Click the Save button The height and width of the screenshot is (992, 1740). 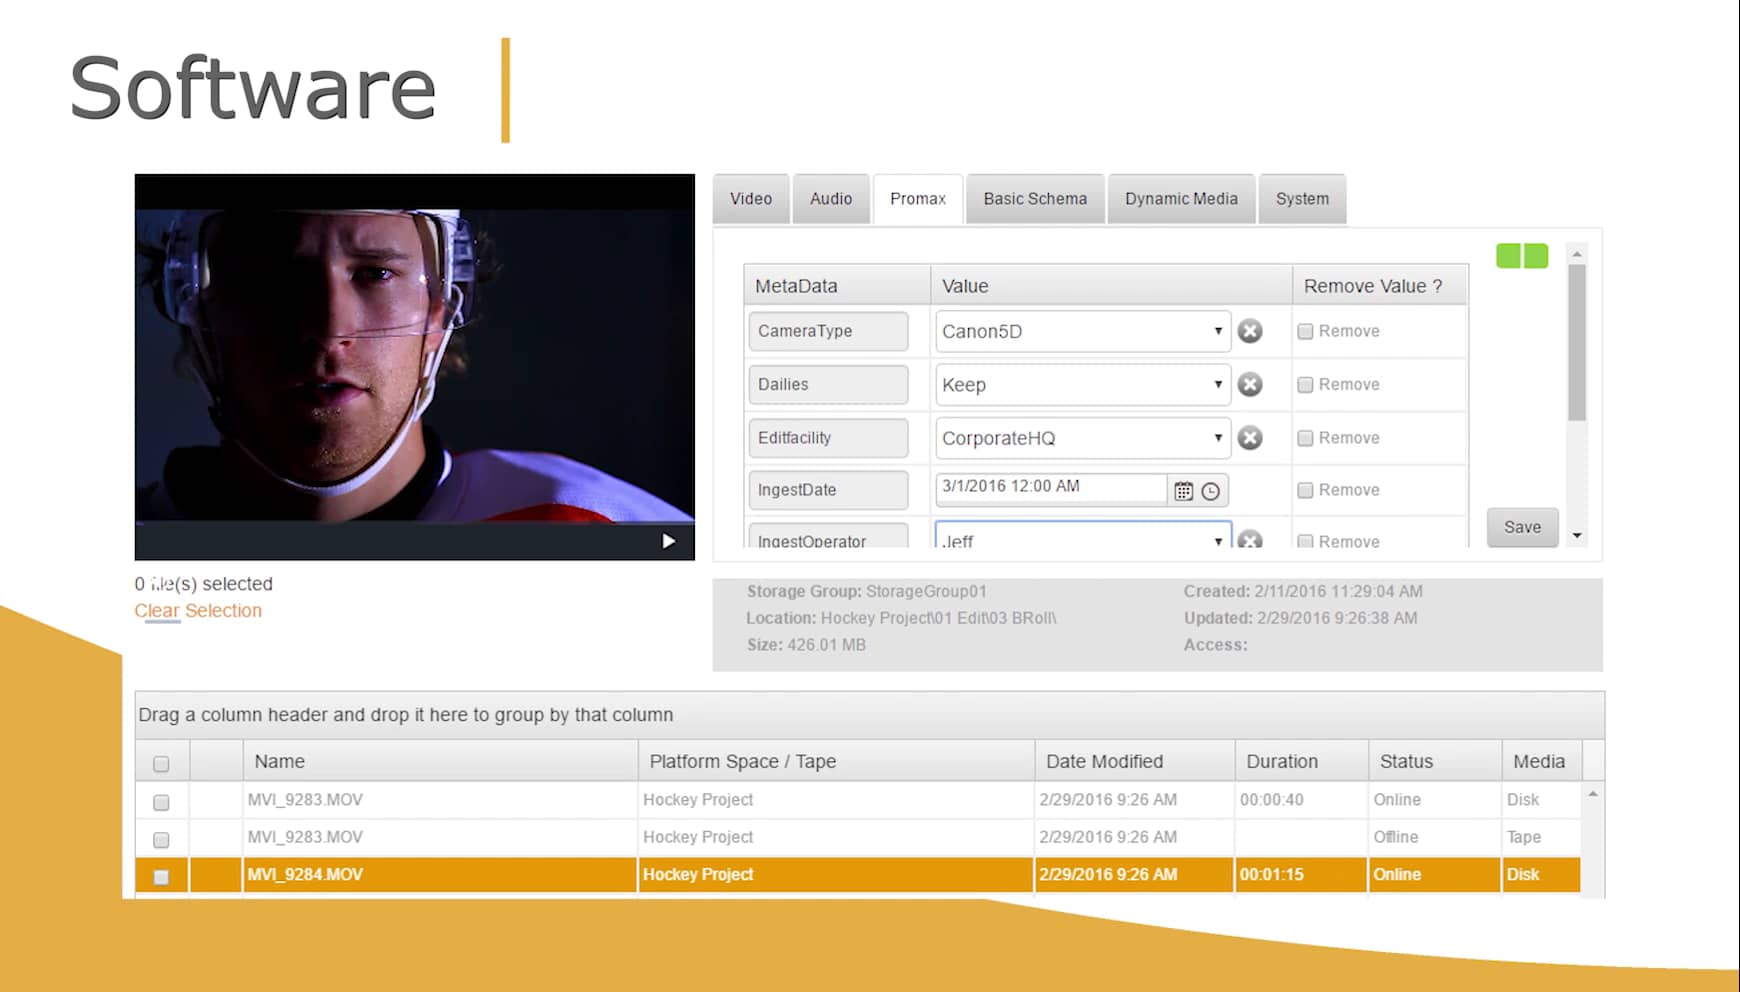click(x=1522, y=527)
